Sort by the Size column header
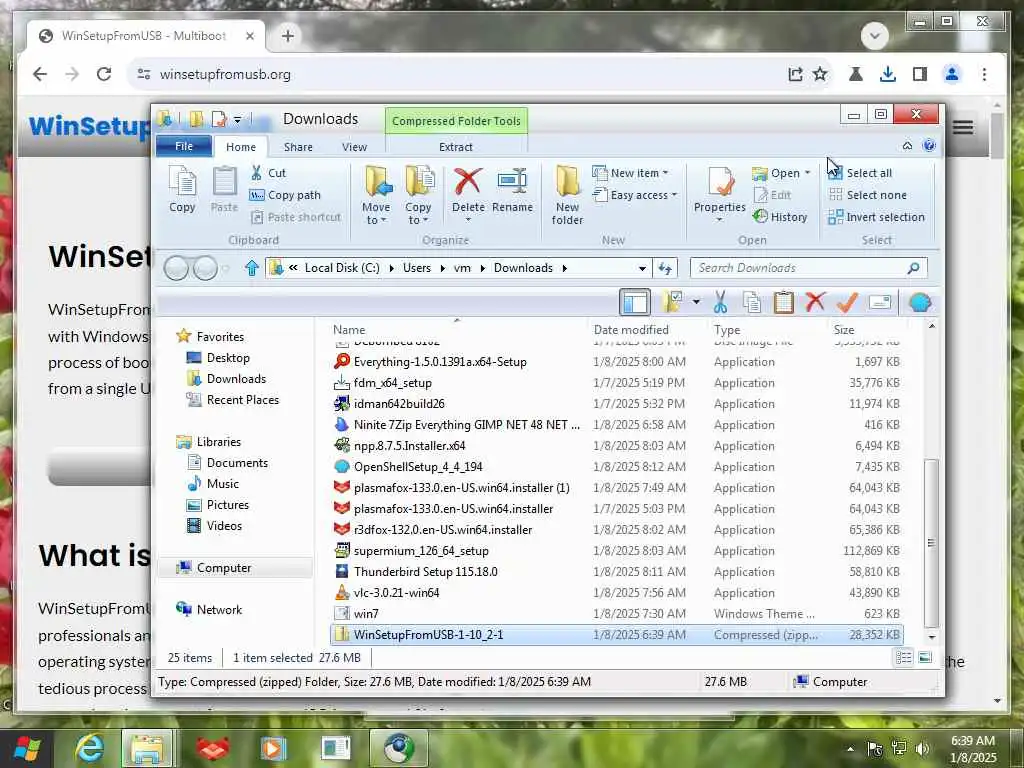Viewport: 1024px width, 768px height. [844, 330]
